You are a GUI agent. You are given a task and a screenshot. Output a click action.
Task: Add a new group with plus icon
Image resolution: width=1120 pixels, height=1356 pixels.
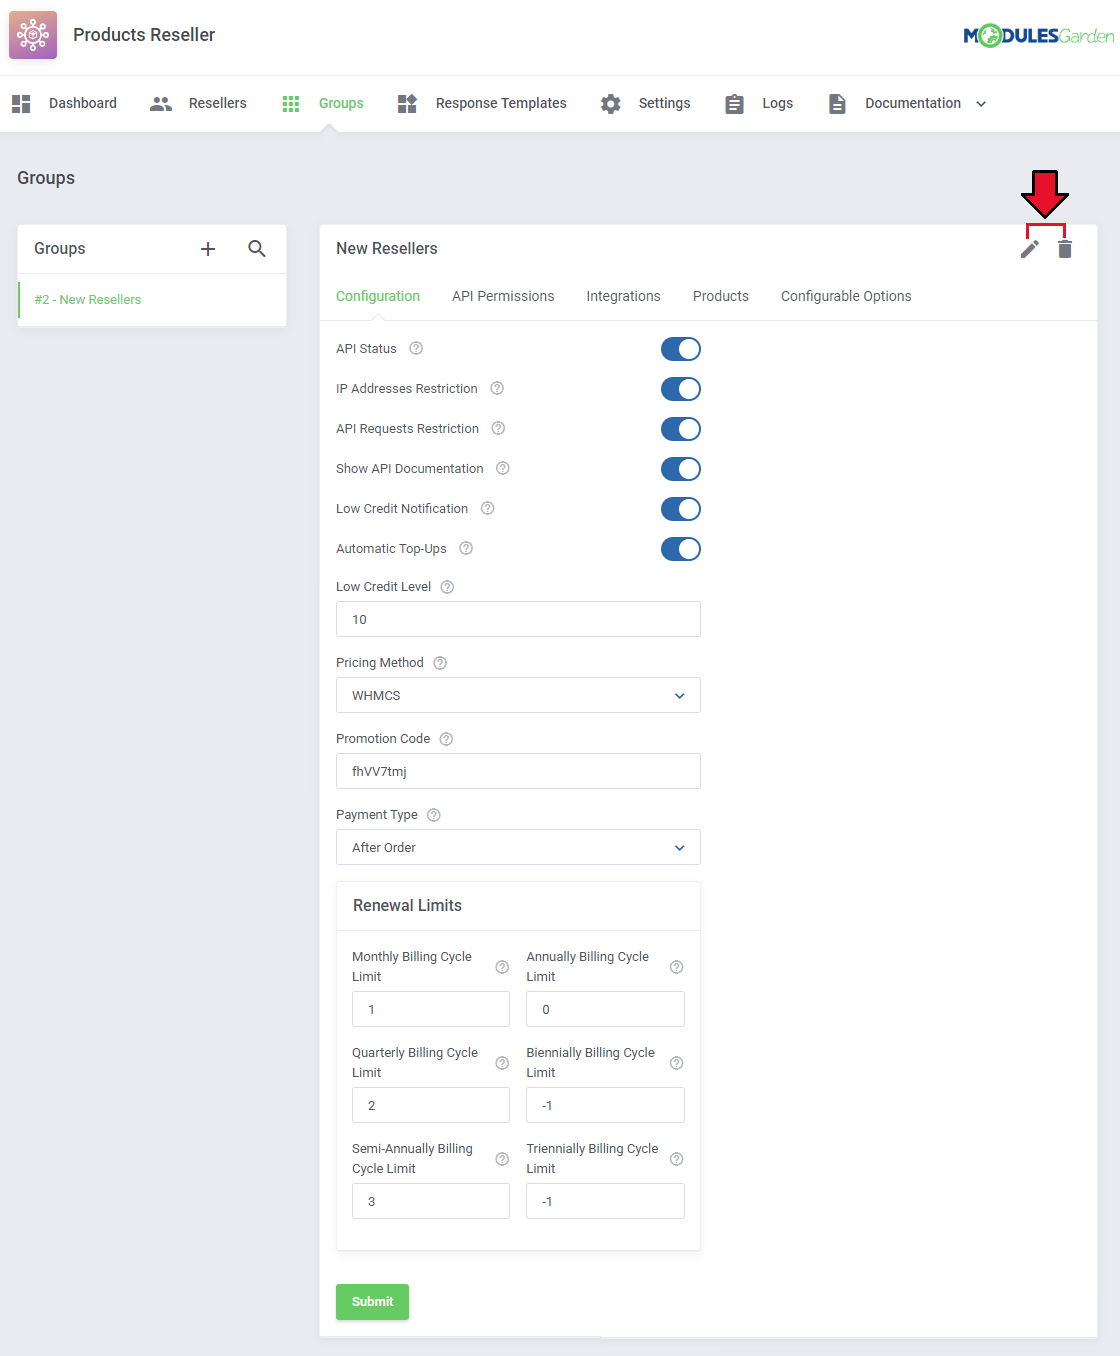[x=208, y=249]
